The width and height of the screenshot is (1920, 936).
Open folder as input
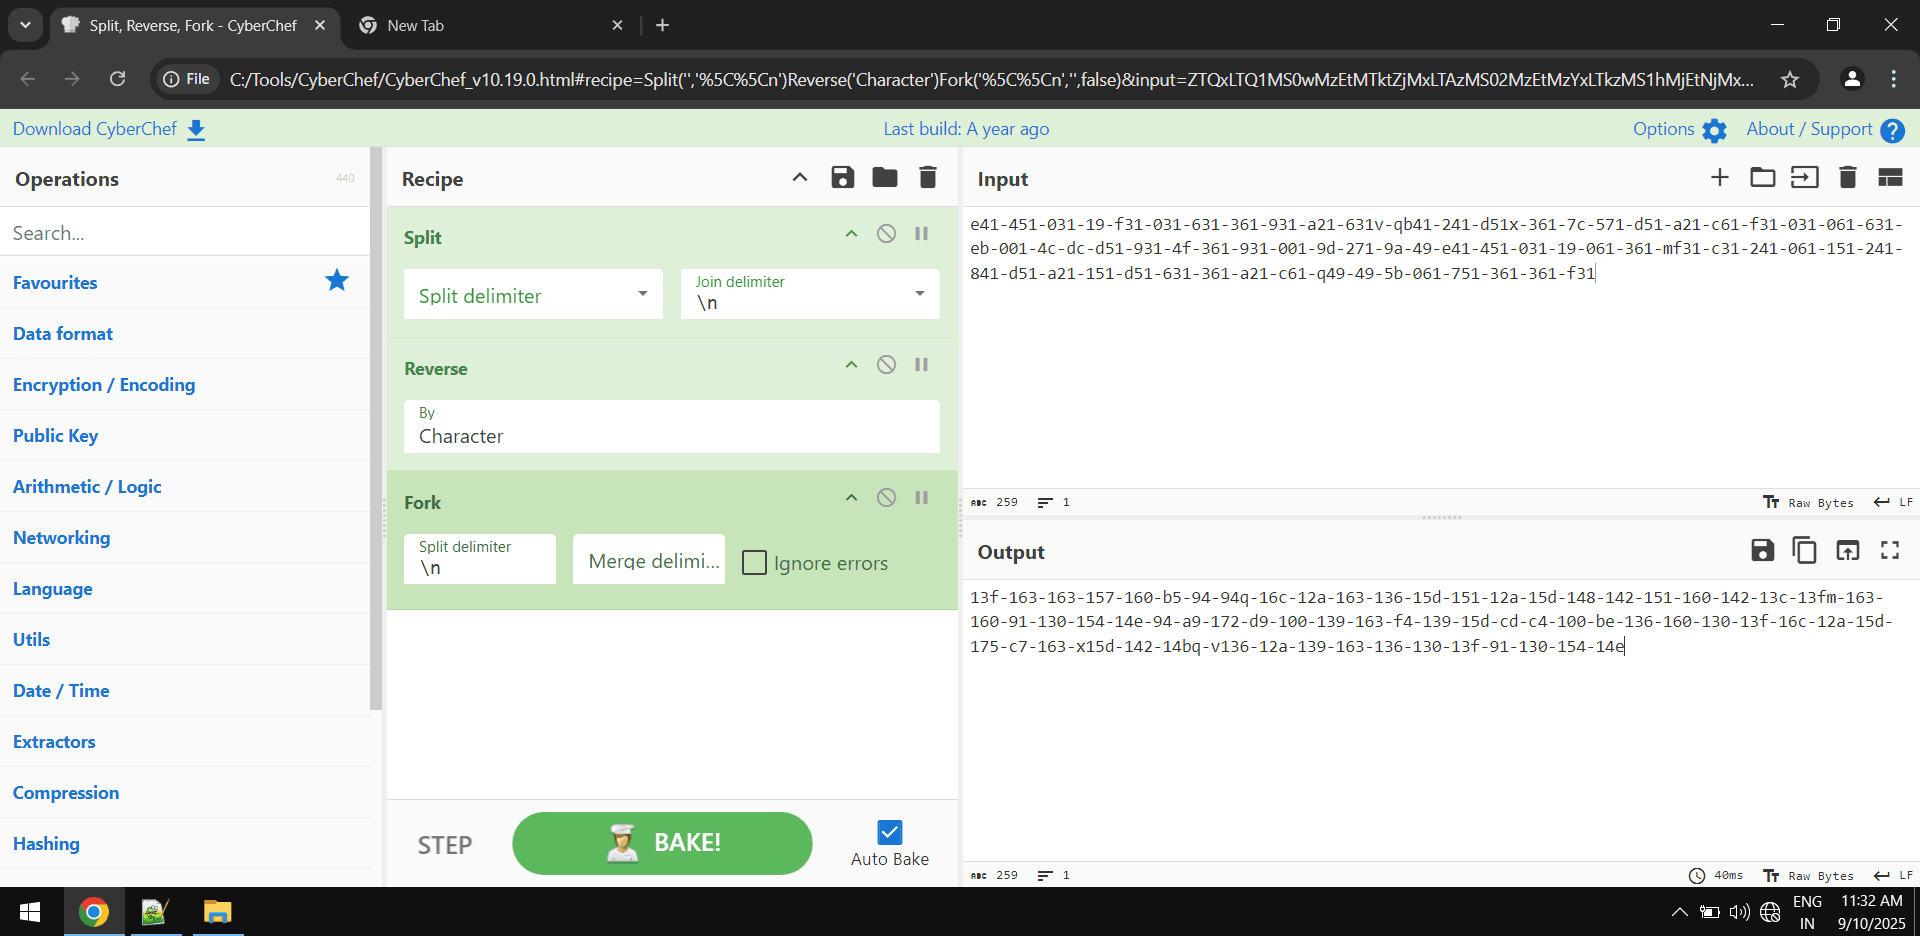pyautogui.click(x=1762, y=178)
